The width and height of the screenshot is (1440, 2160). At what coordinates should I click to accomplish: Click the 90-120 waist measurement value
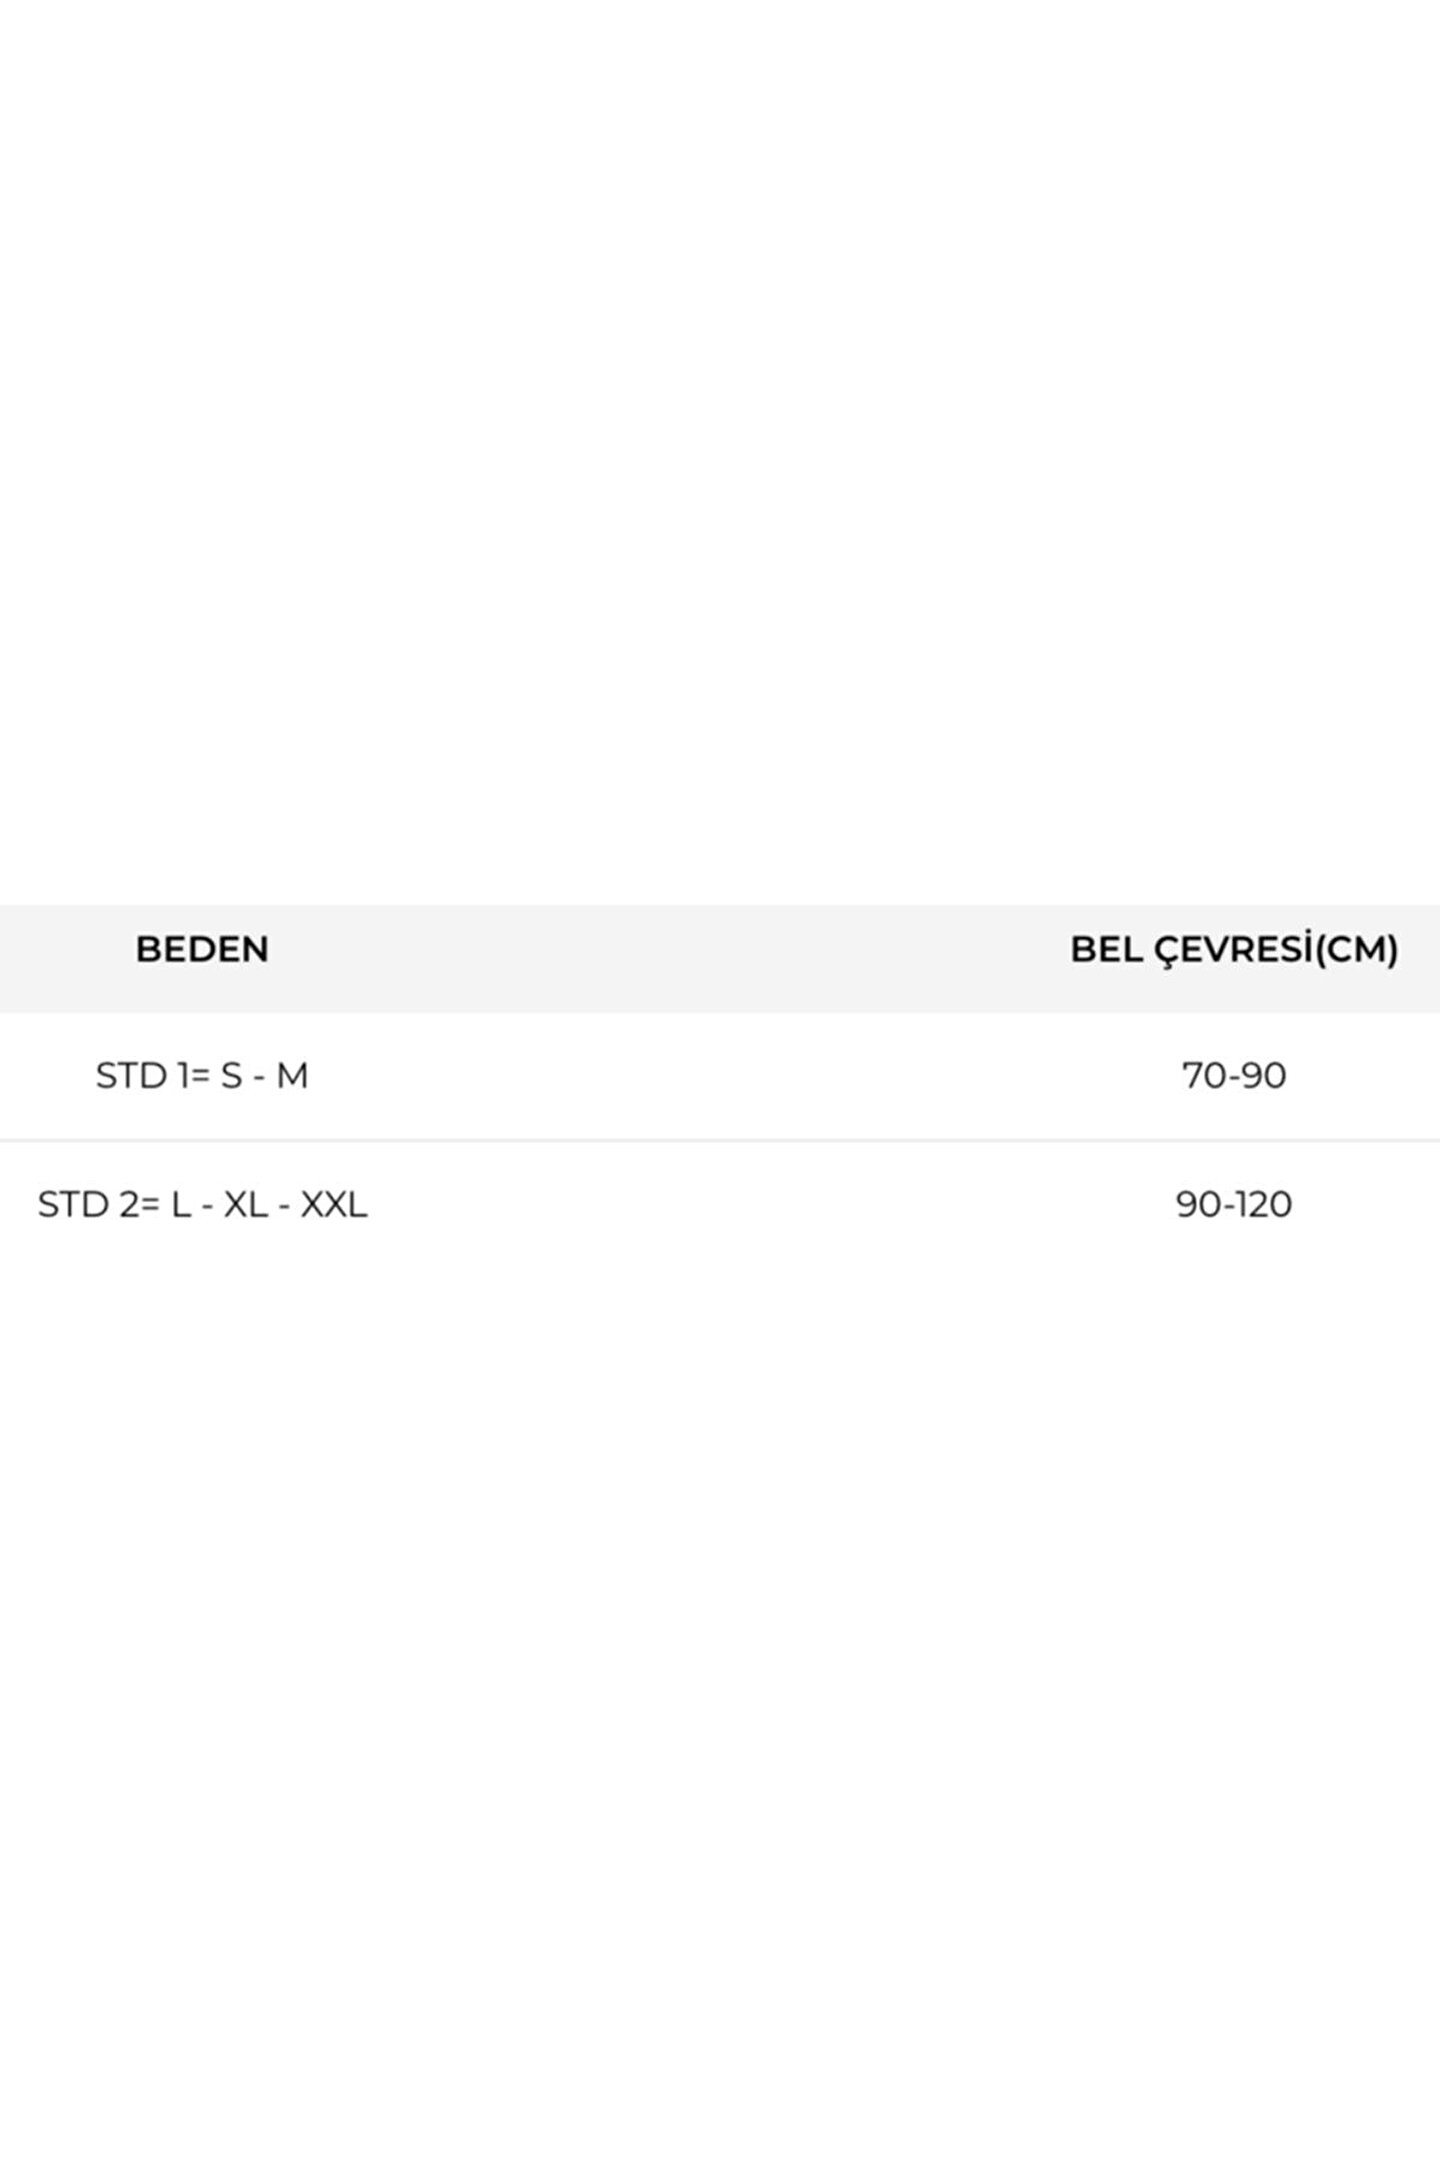(1234, 1204)
